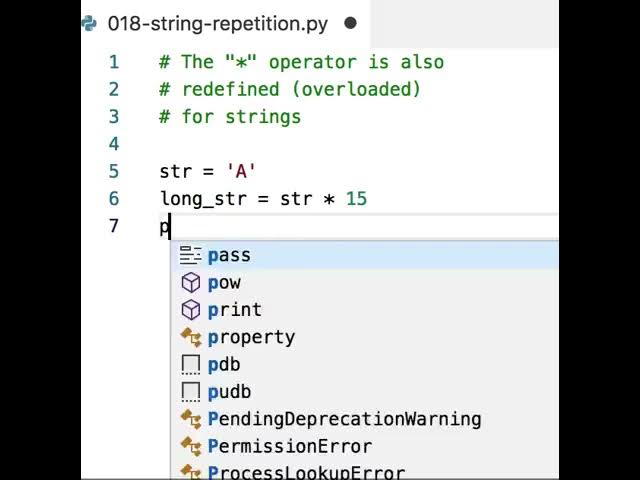Choose the pass autocomplete suggestion
The height and width of the screenshot is (480, 640).
364,256
